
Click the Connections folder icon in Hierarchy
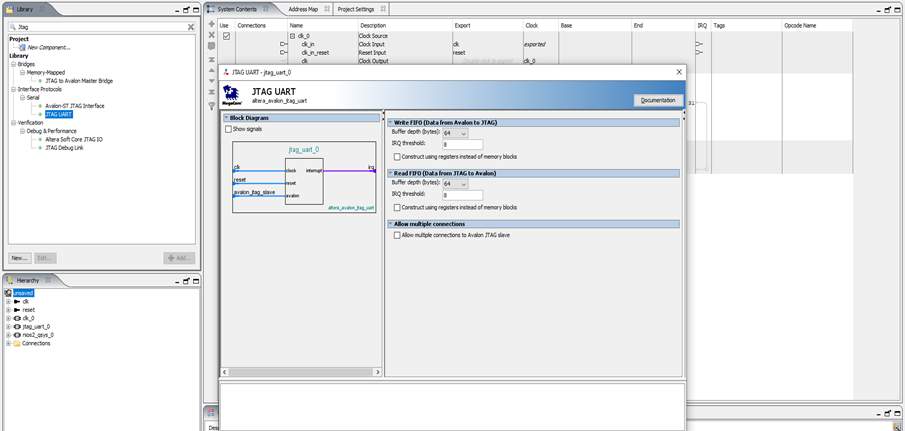click(17, 343)
